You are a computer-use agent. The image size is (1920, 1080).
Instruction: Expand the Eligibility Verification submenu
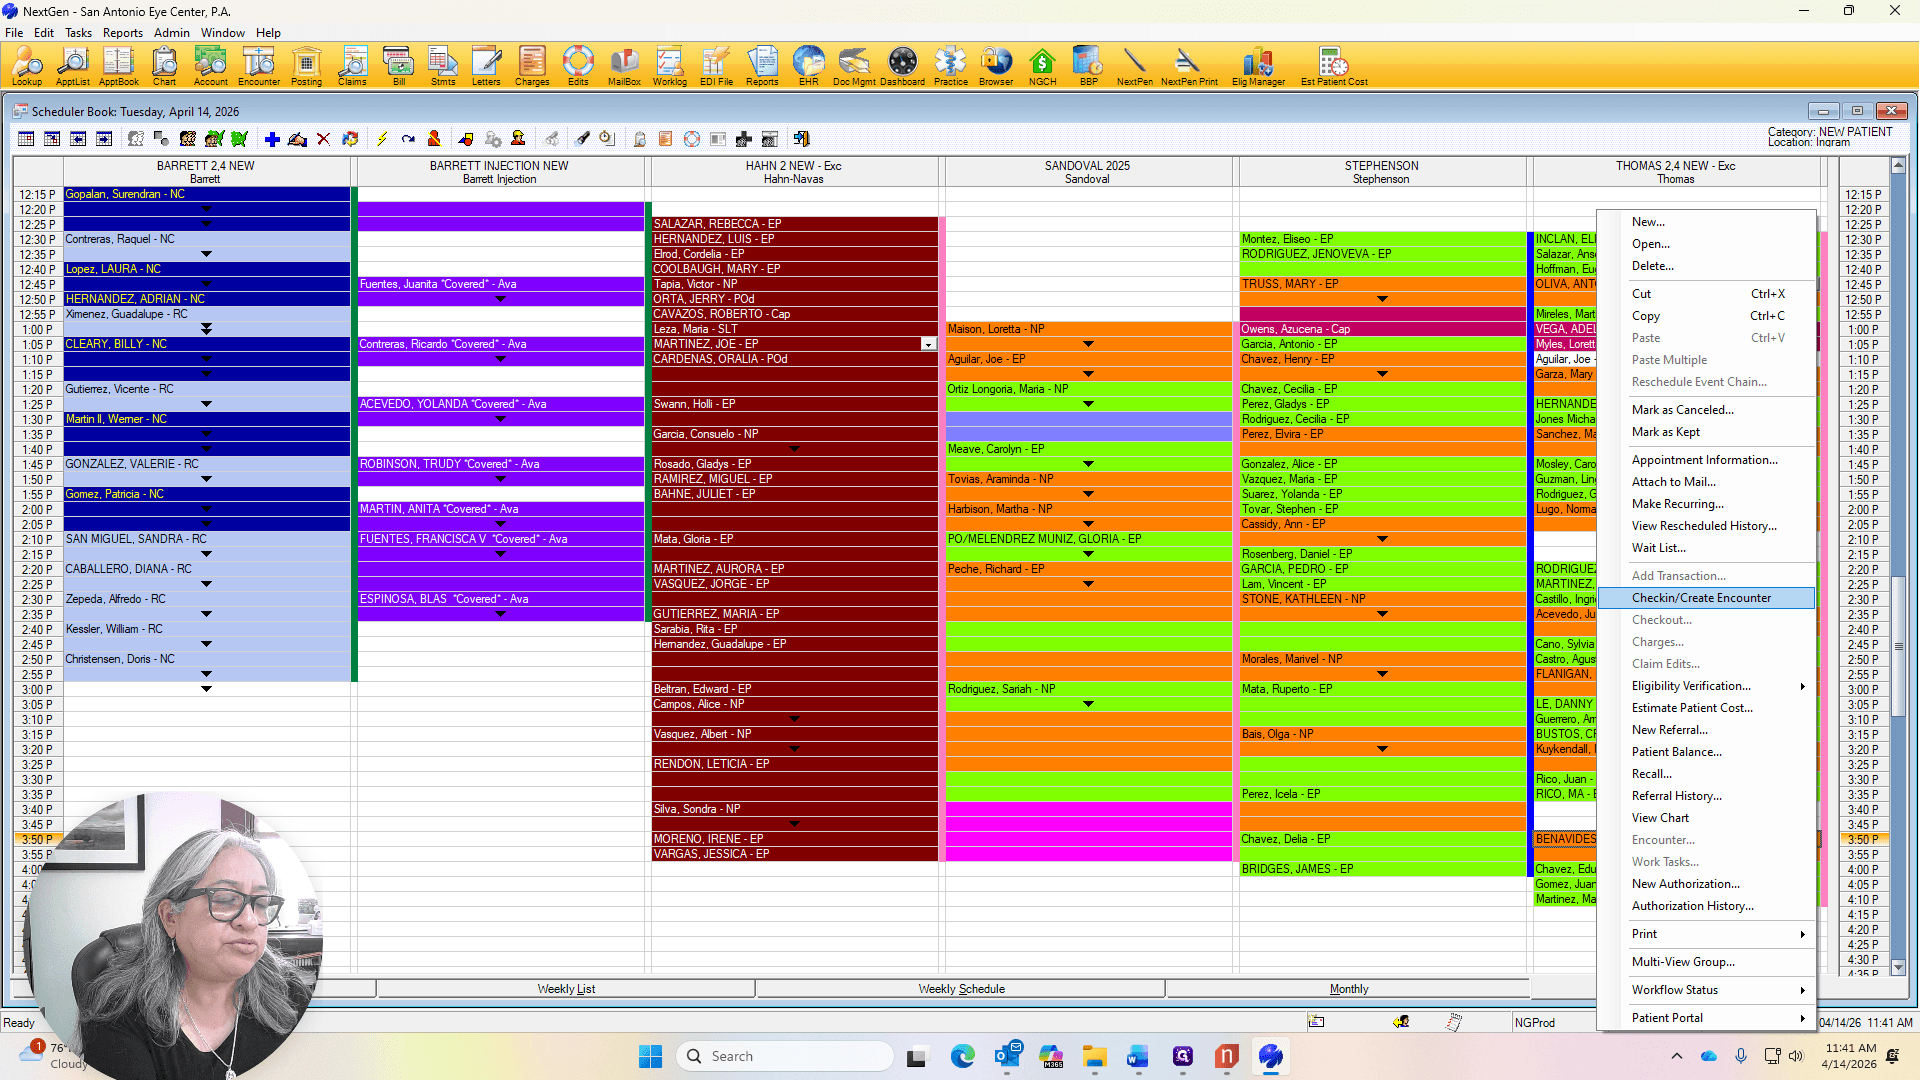1803,686
